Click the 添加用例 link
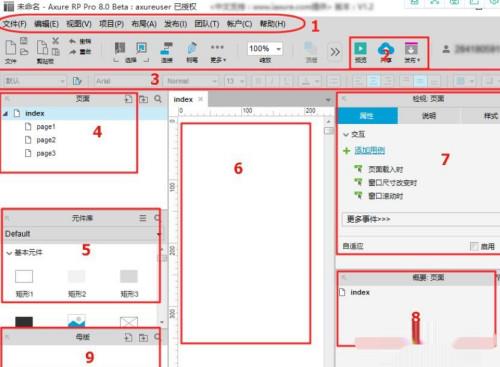500x367 pixels. coord(369,150)
